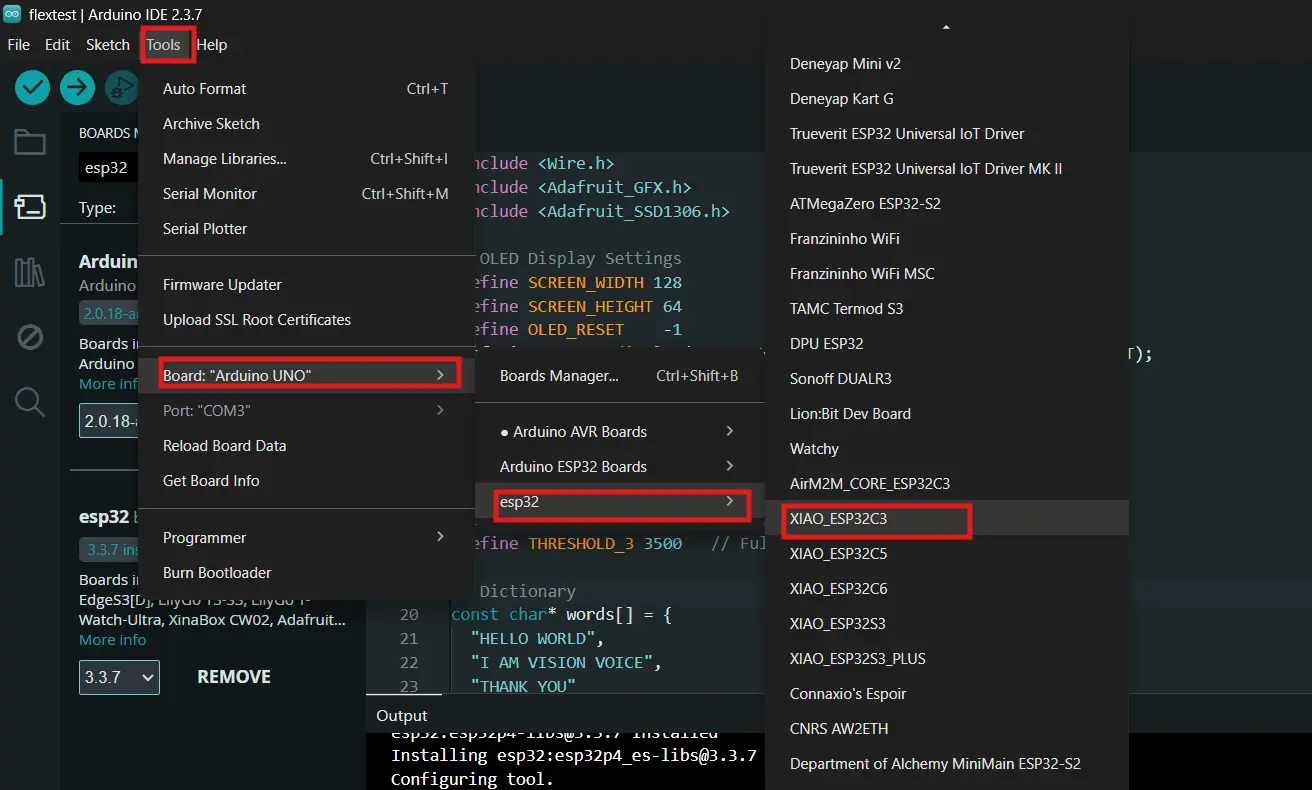Open the Sketch menu
The height and width of the screenshot is (790, 1312).
click(x=108, y=45)
